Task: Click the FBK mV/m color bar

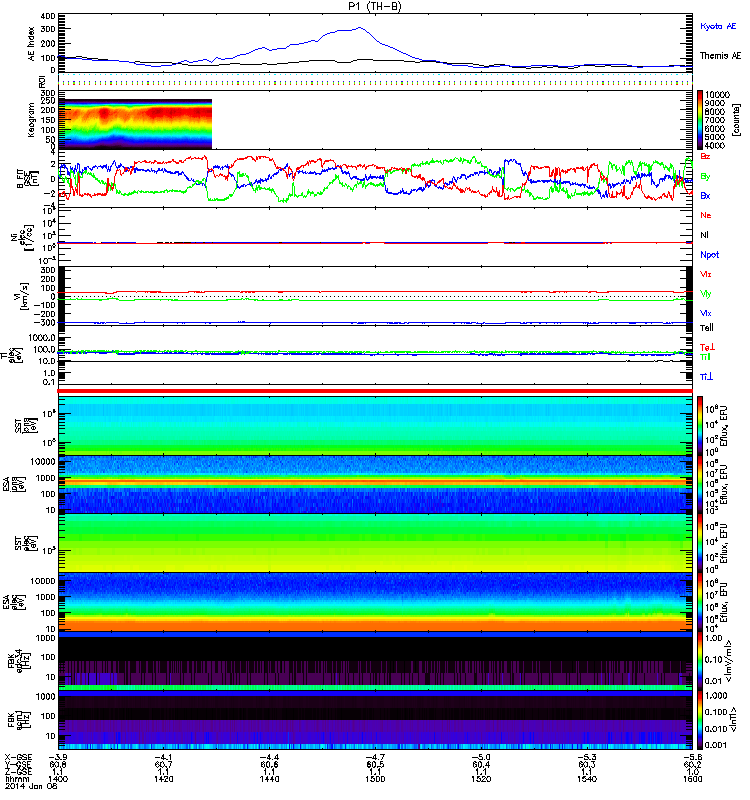Action: pyautogui.click(x=700, y=661)
